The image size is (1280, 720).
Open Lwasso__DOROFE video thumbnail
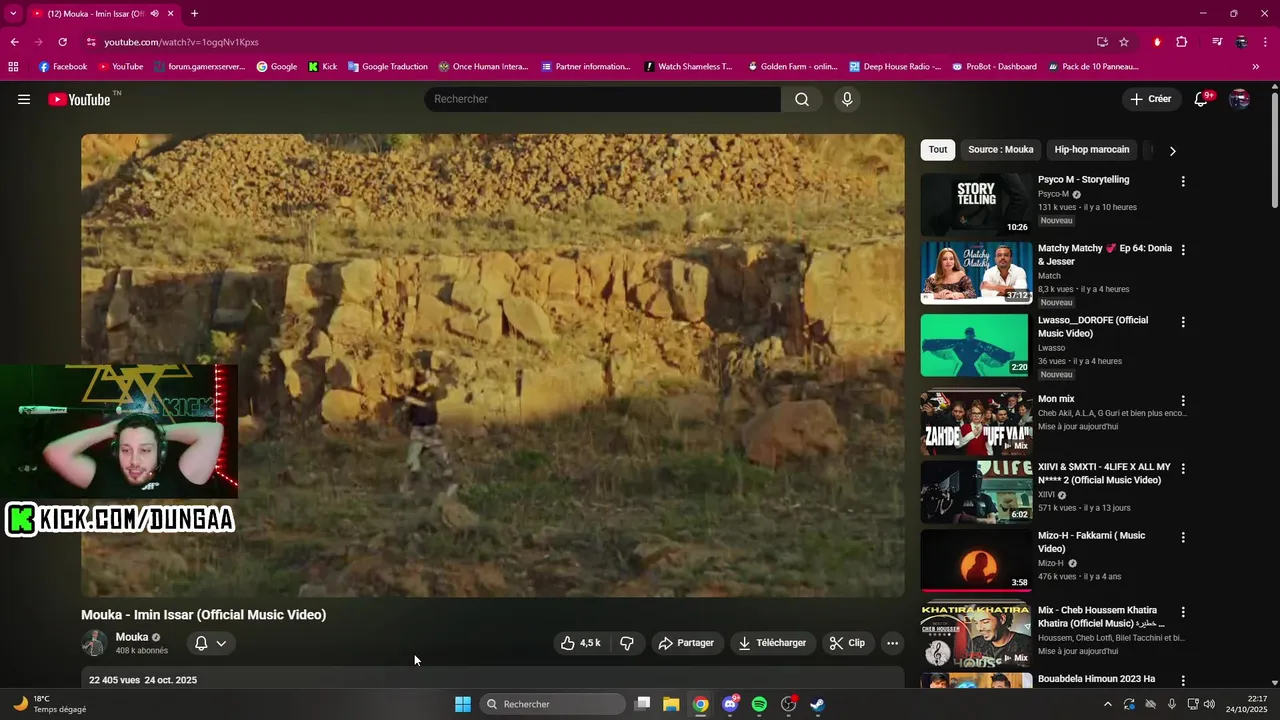976,345
